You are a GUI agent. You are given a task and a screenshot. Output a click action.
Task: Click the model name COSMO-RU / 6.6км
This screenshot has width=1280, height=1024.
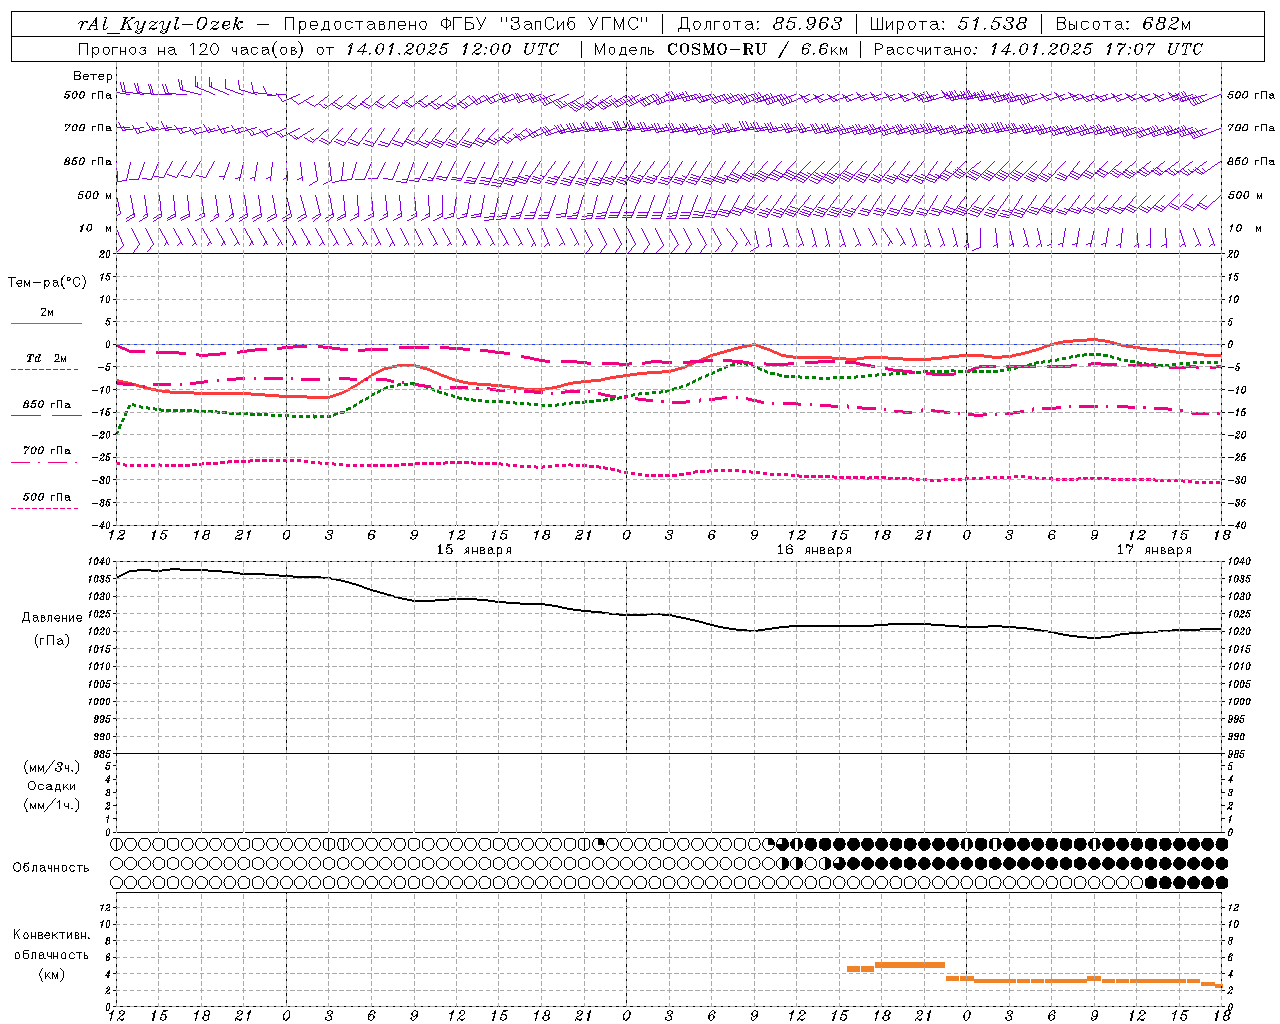click(x=757, y=49)
